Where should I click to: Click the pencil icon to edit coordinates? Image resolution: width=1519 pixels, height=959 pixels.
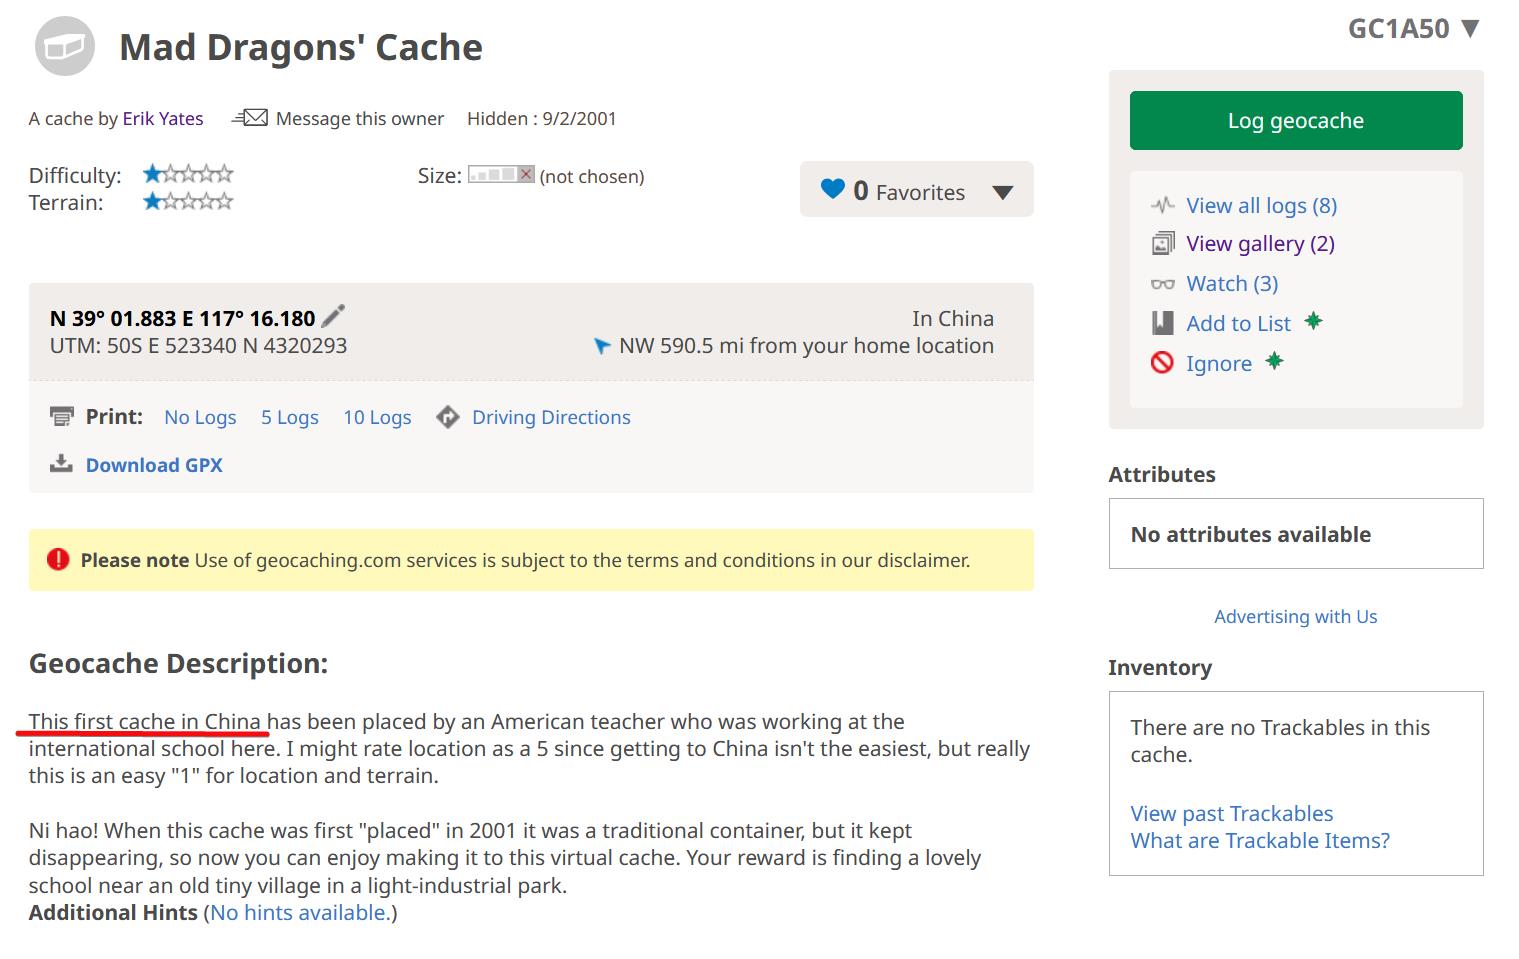point(333,316)
